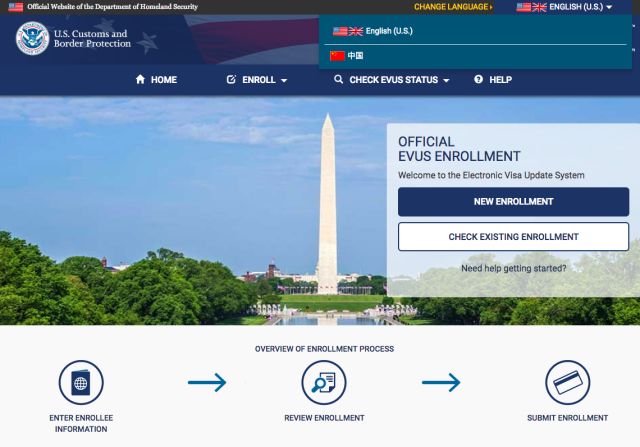Click the CHANGE LANGUAGE label
The height and width of the screenshot is (447, 640).
tap(453, 7)
